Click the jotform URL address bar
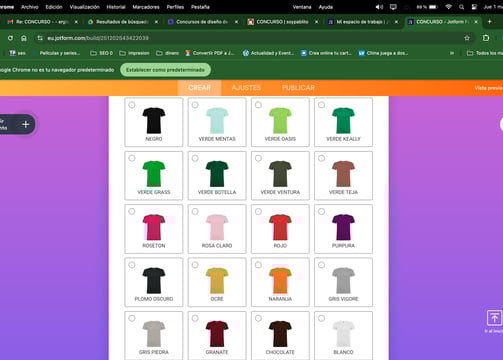503x360 pixels. point(98,38)
